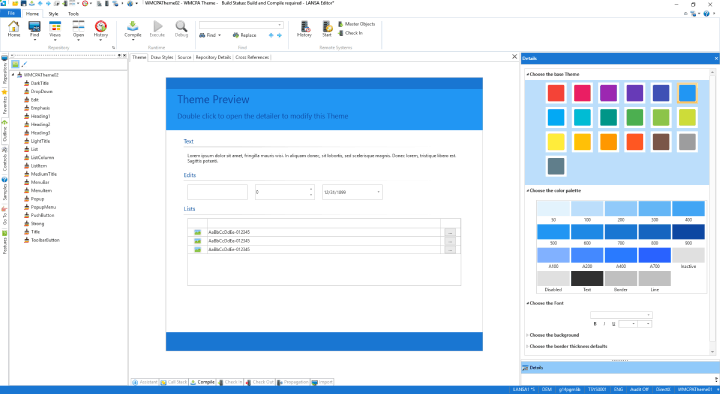
Task: Open the clock History button in the Repository group
Action: point(101,29)
